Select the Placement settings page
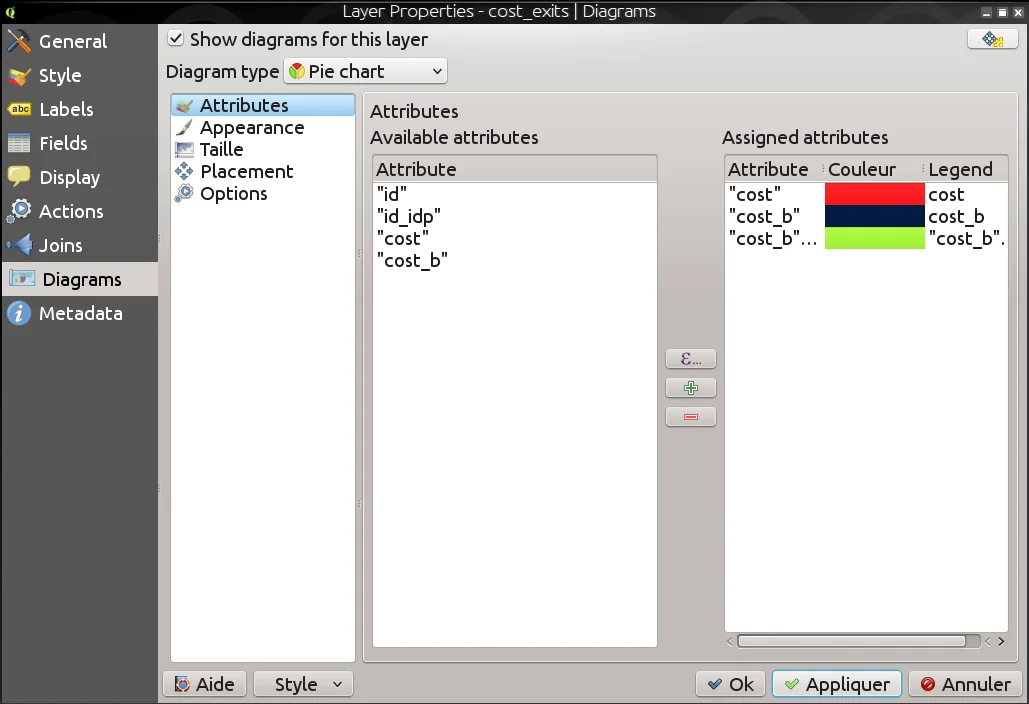The width and height of the screenshot is (1029, 704). tap(246, 172)
